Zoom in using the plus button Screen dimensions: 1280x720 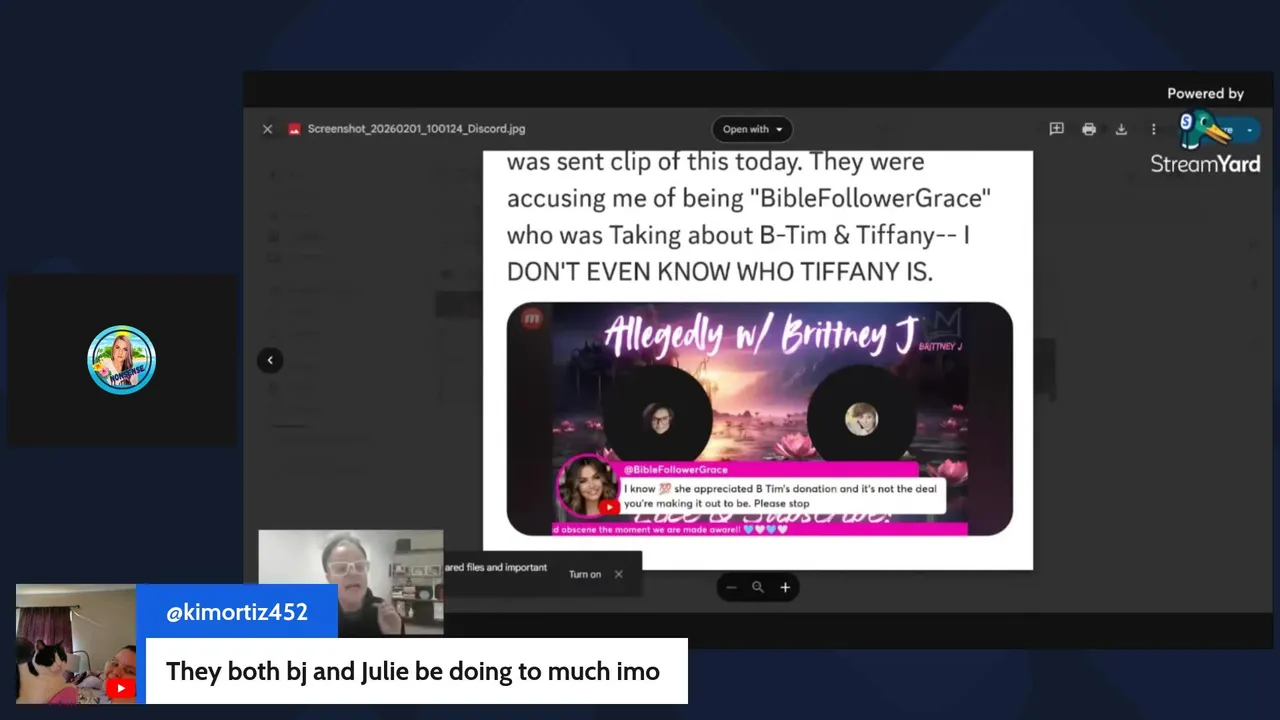[x=785, y=587]
